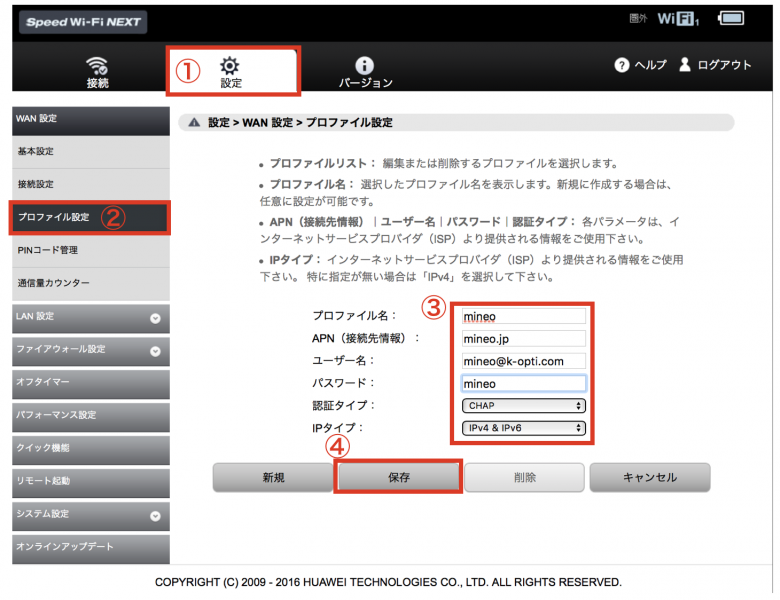Click the 新規 button
The height and width of the screenshot is (600, 780).
point(273,478)
